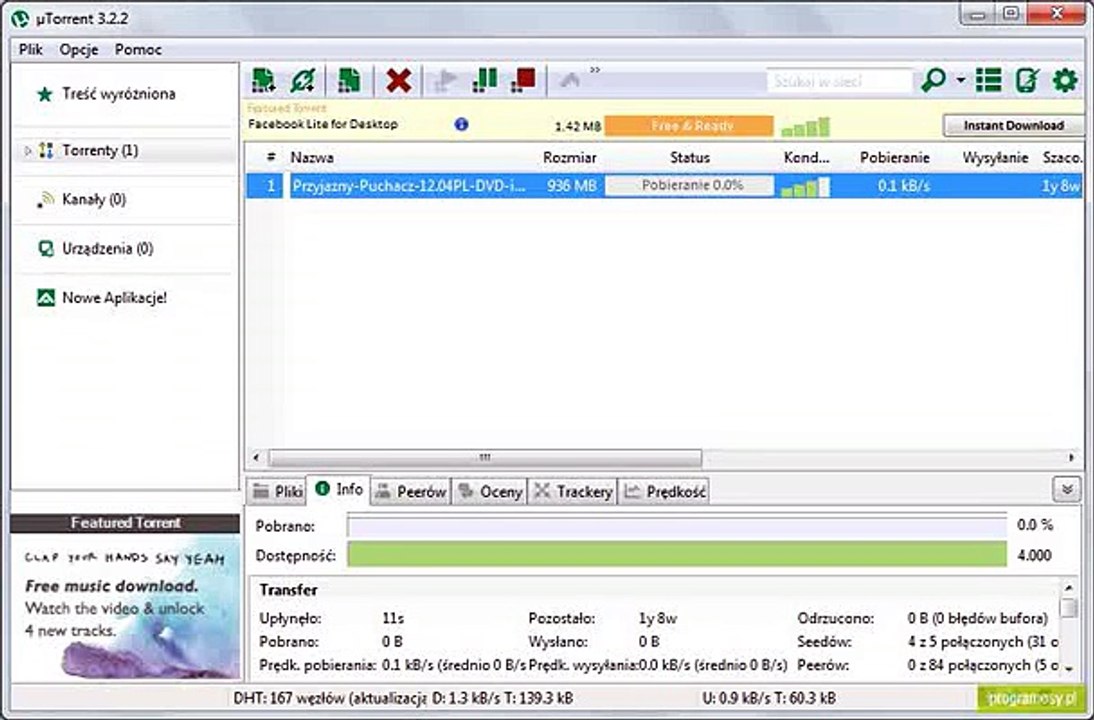Select Urządzenia (0) in the sidebar
Screen dimensions: 1094x720
point(107,249)
